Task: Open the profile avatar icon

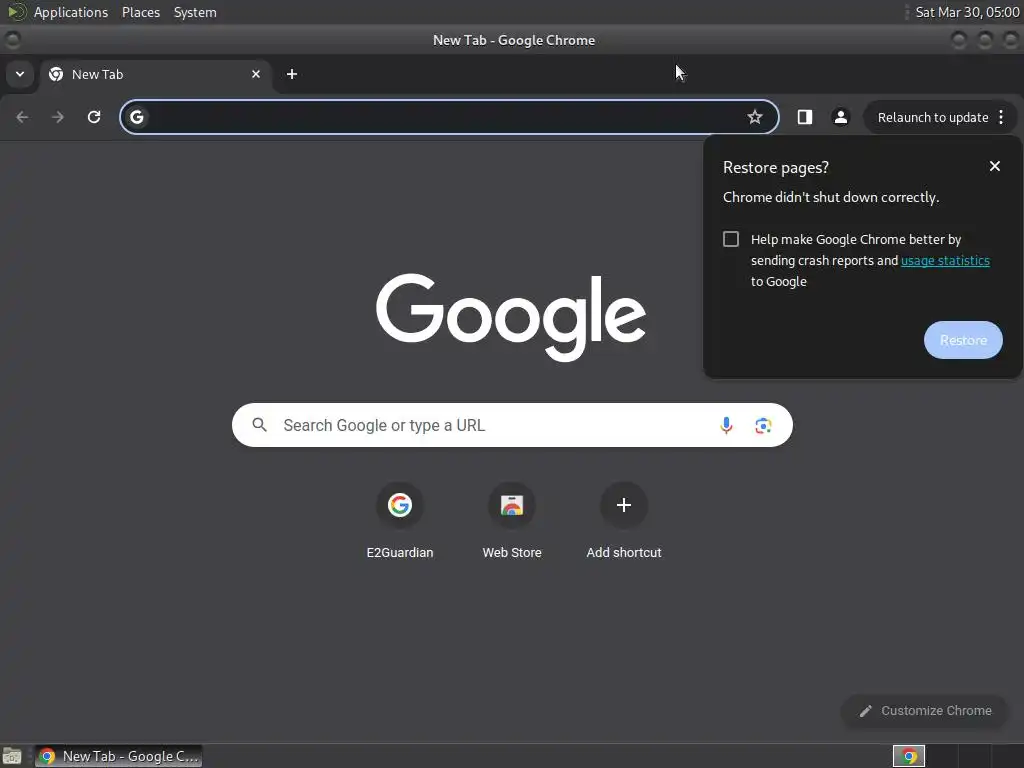Action: click(840, 117)
